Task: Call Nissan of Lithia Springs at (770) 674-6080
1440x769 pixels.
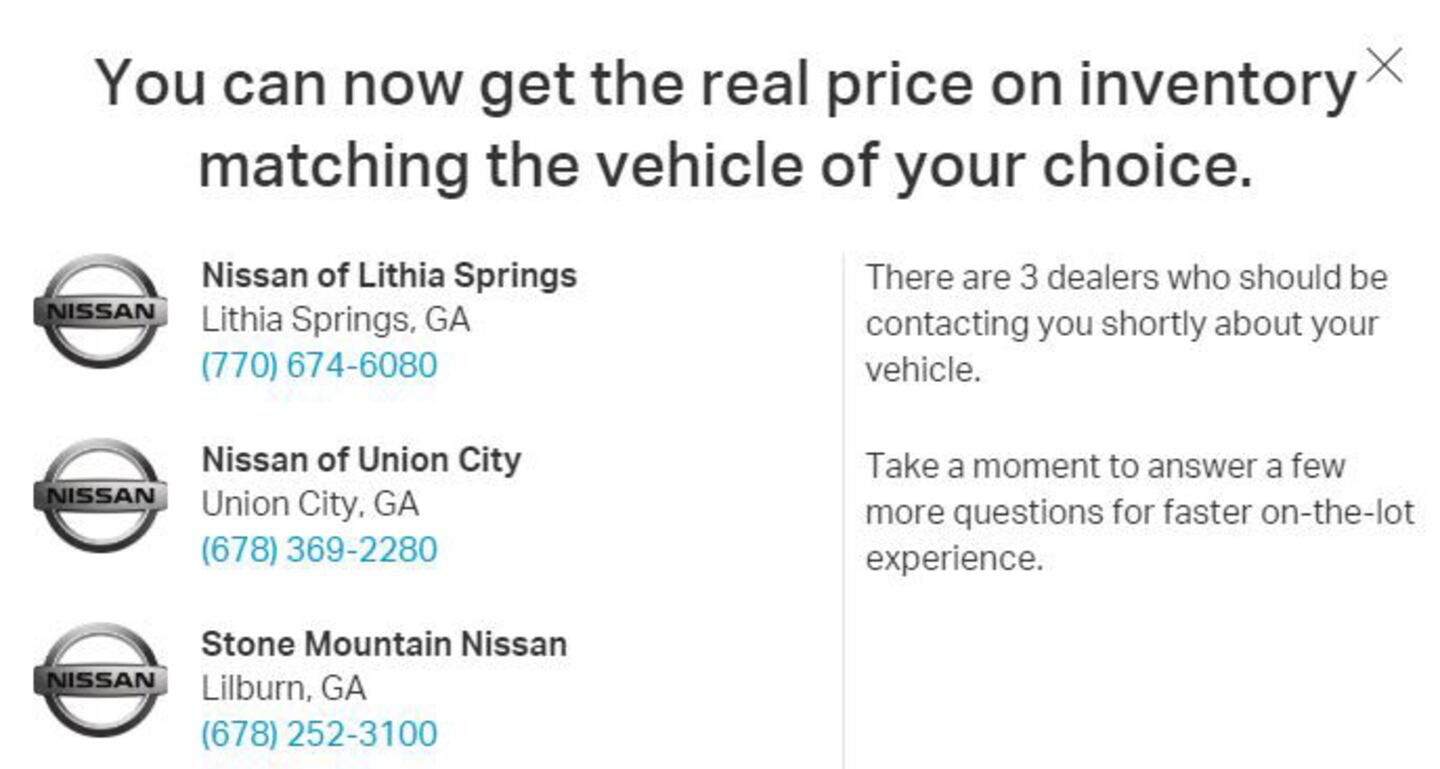Action: (x=319, y=365)
